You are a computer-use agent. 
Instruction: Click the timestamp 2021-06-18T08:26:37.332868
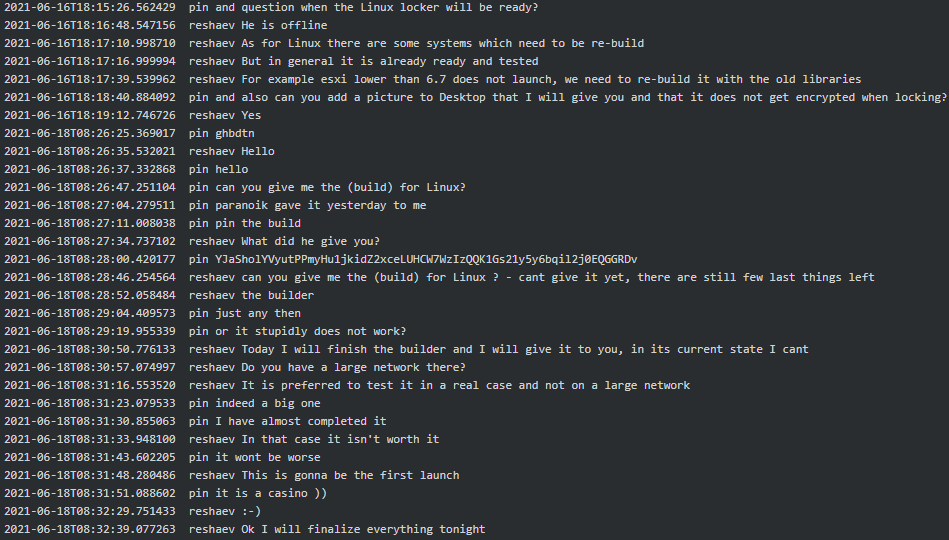pos(90,170)
